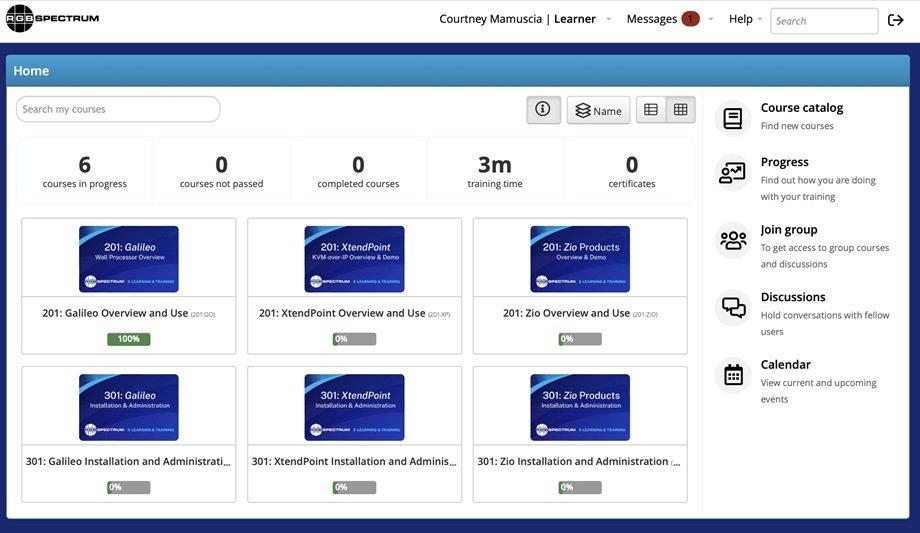Click the Join group people icon
The height and width of the screenshot is (533, 920).
(x=733, y=240)
